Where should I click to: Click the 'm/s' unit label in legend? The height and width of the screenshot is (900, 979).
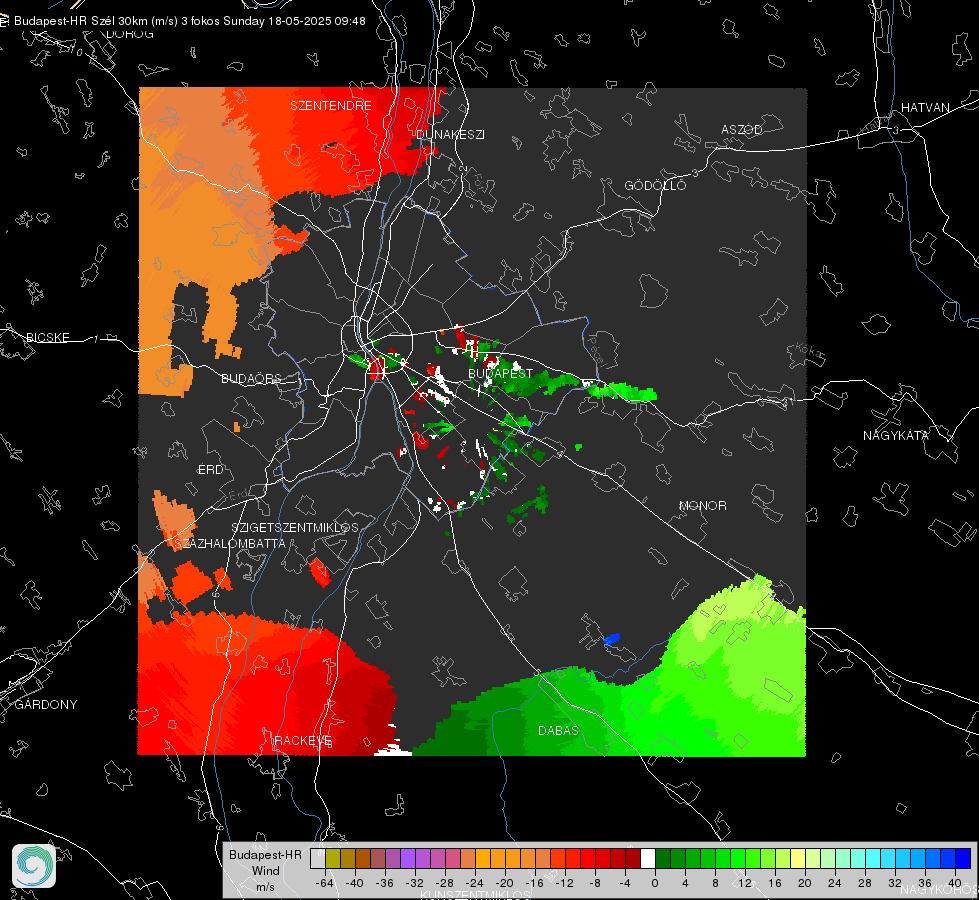[x=265, y=887]
